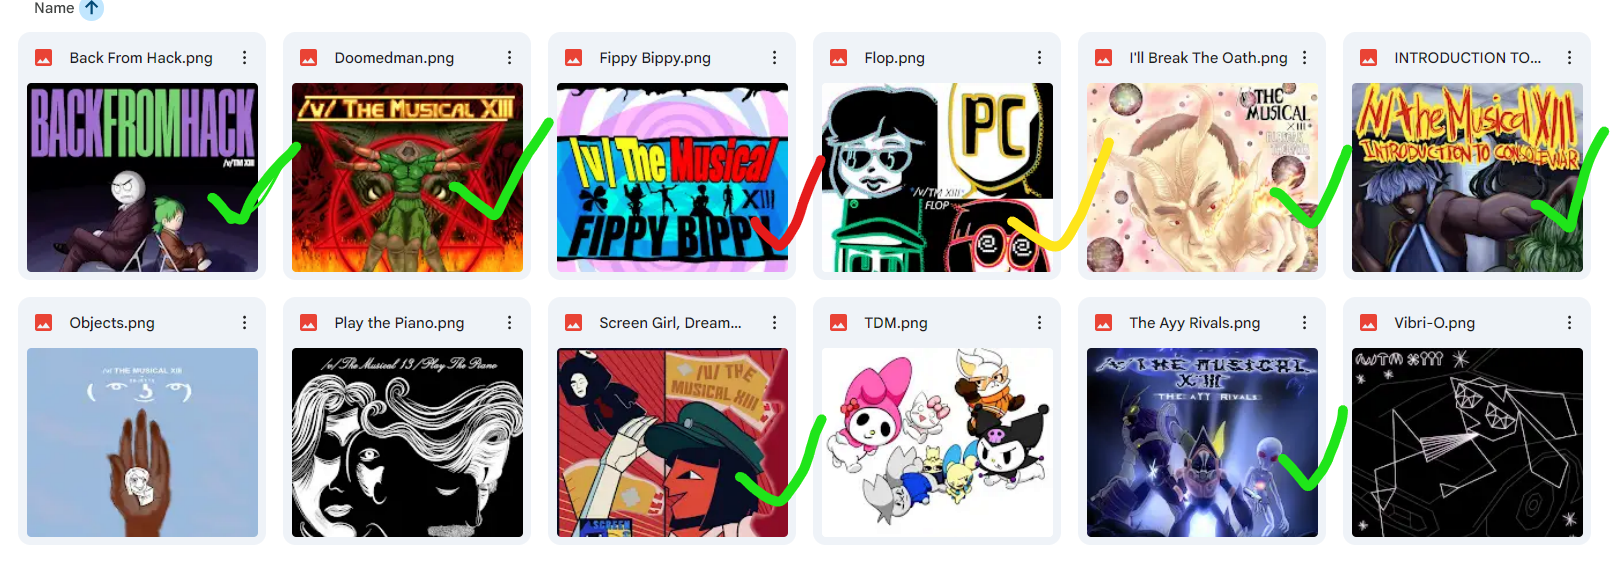The height and width of the screenshot is (582, 1610).
Task: Open the Vibri-O.png wireframe thumbnail
Action: [x=1467, y=442]
